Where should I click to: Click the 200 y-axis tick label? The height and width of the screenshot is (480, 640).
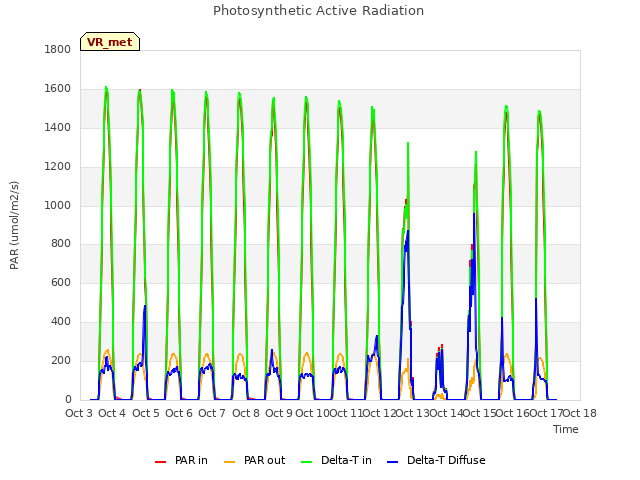[x=61, y=360]
